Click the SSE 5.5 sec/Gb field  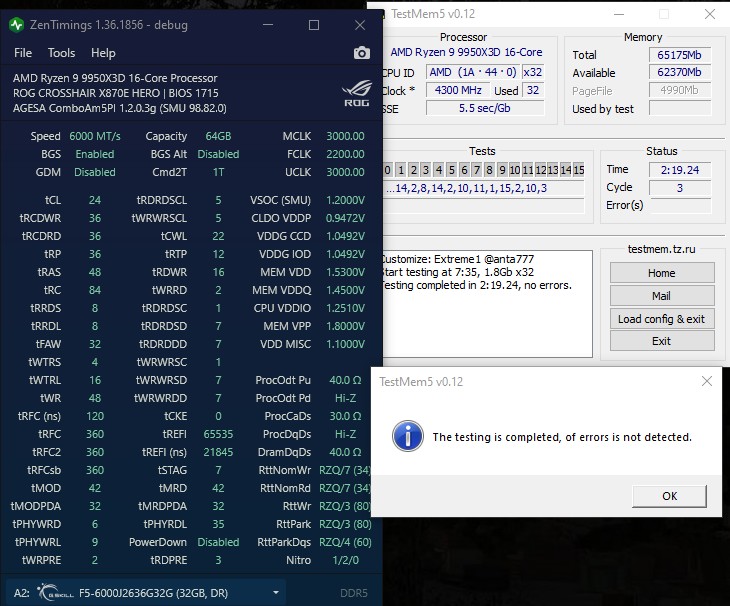485,108
